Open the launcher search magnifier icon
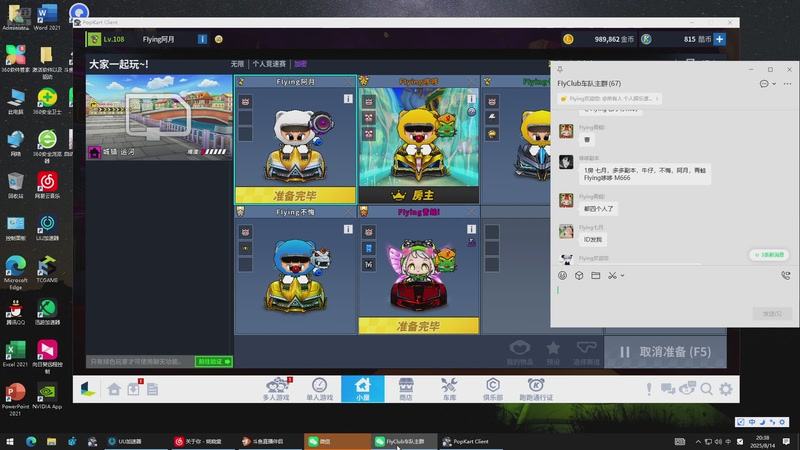This screenshot has height=450, width=800. 706,389
